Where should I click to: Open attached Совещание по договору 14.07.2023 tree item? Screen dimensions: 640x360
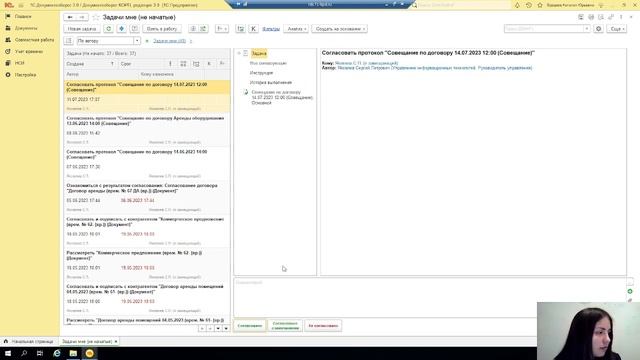(282, 98)
